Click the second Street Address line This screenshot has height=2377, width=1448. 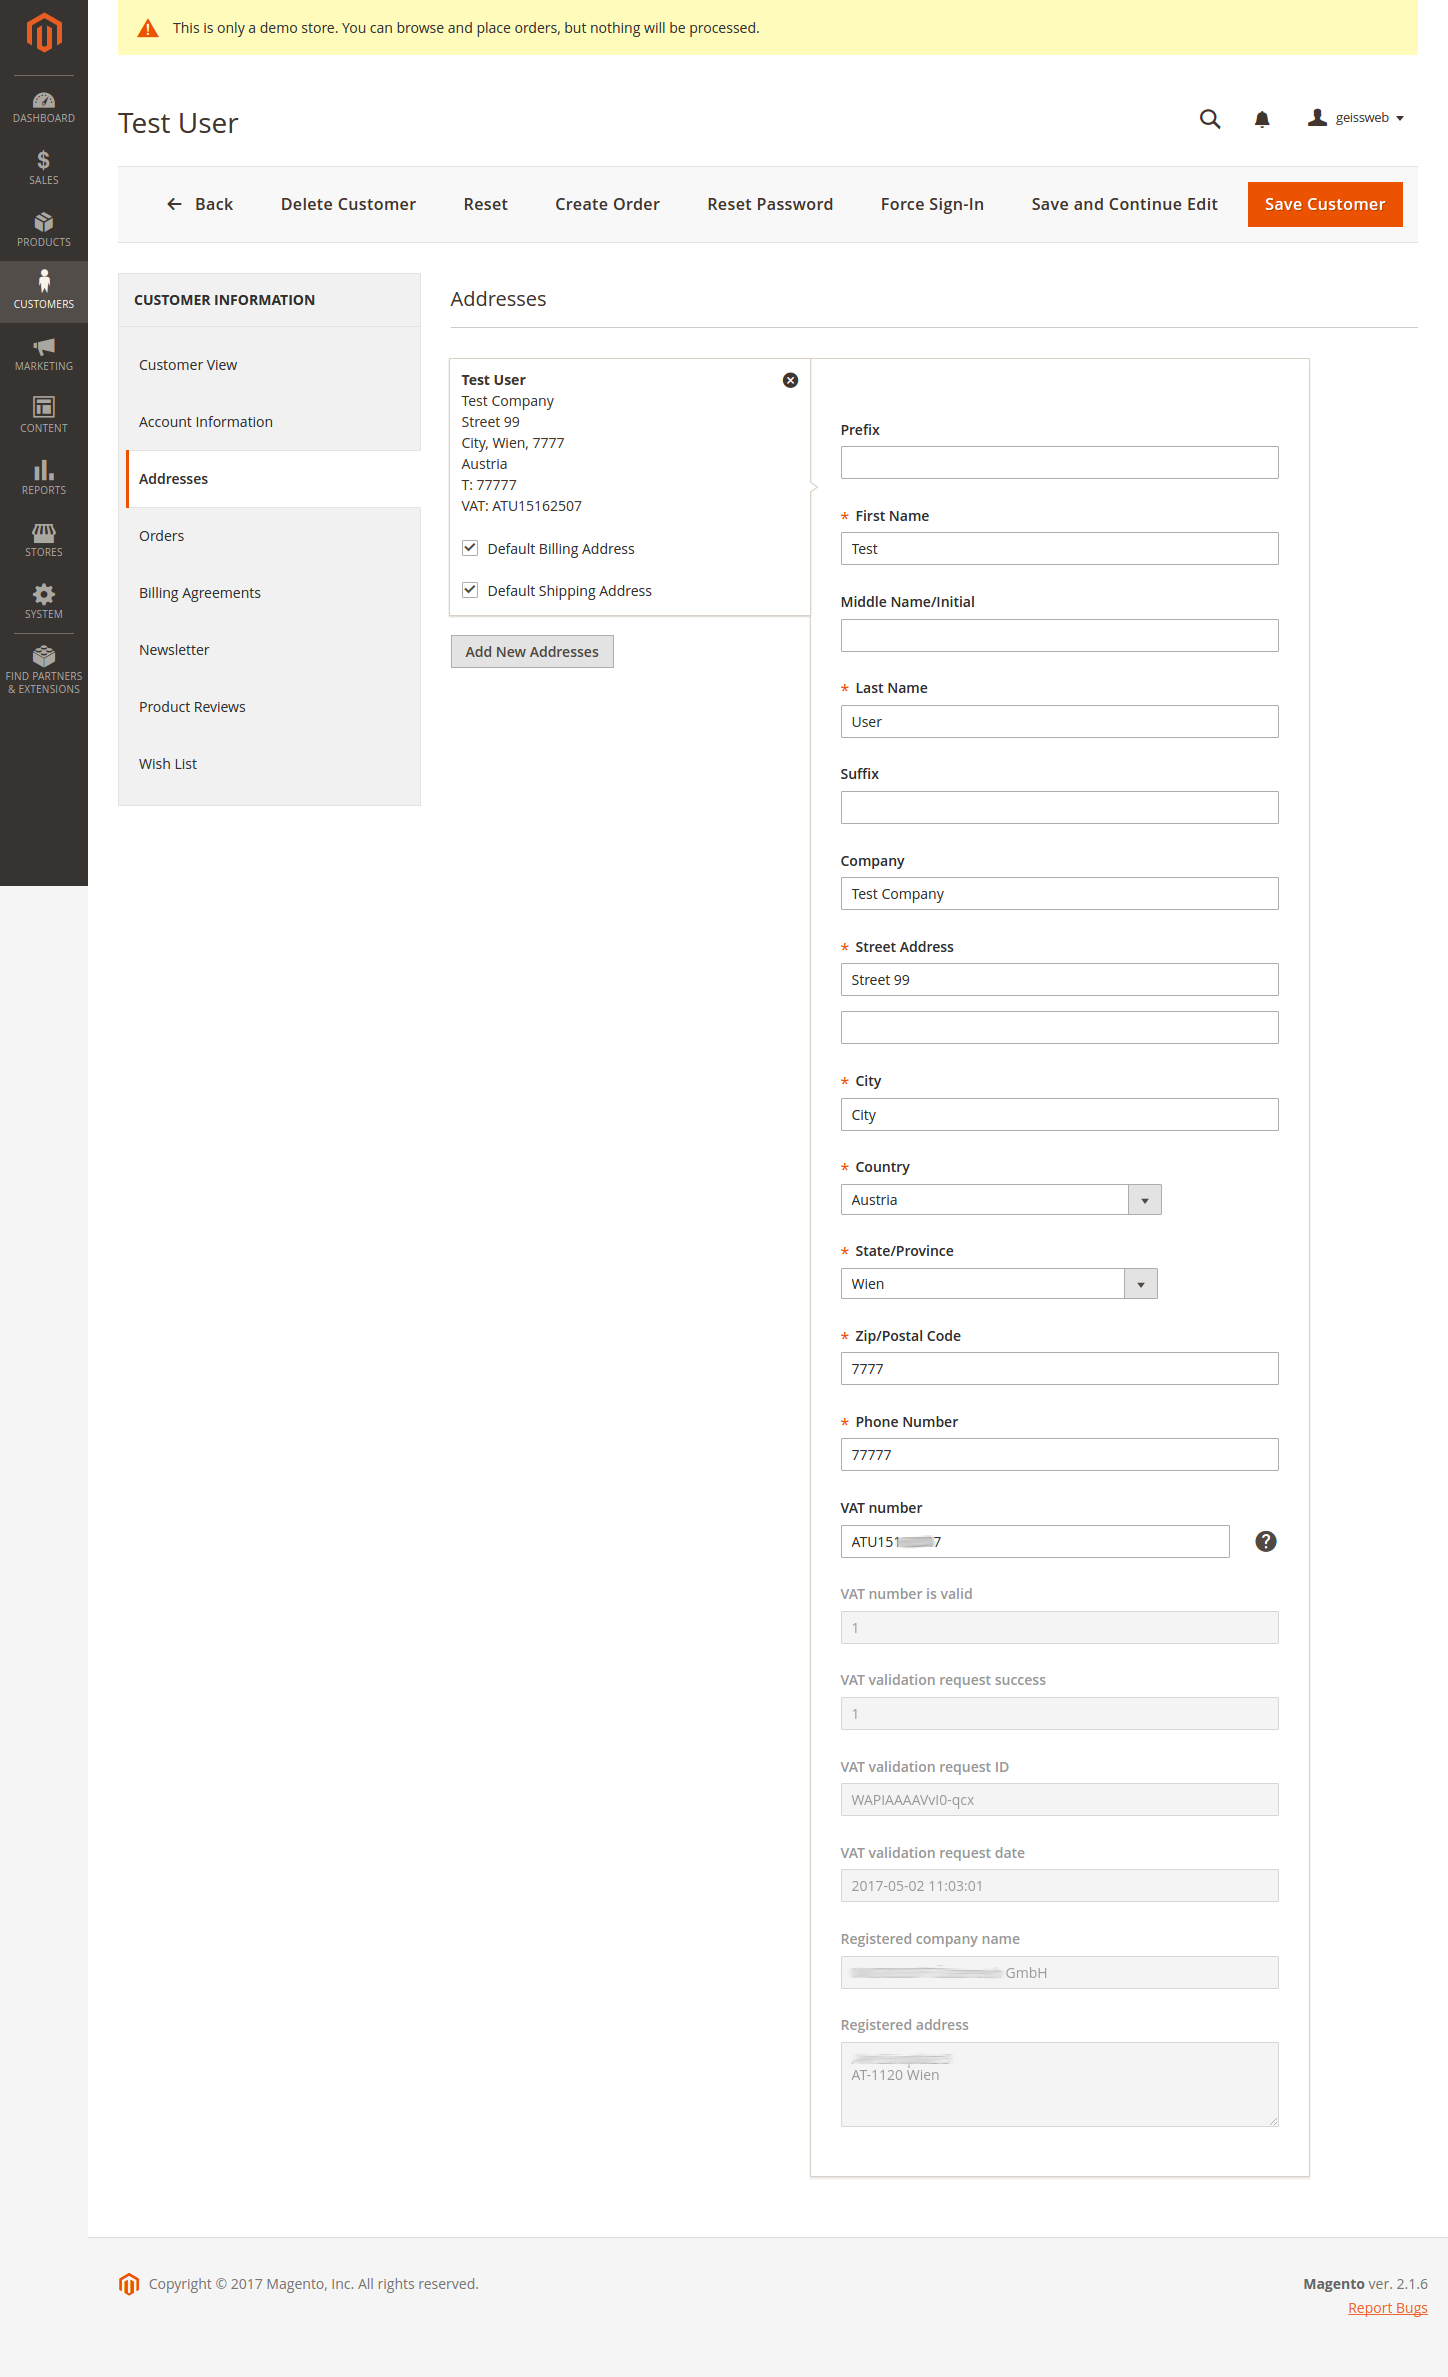(1059, 1027)
